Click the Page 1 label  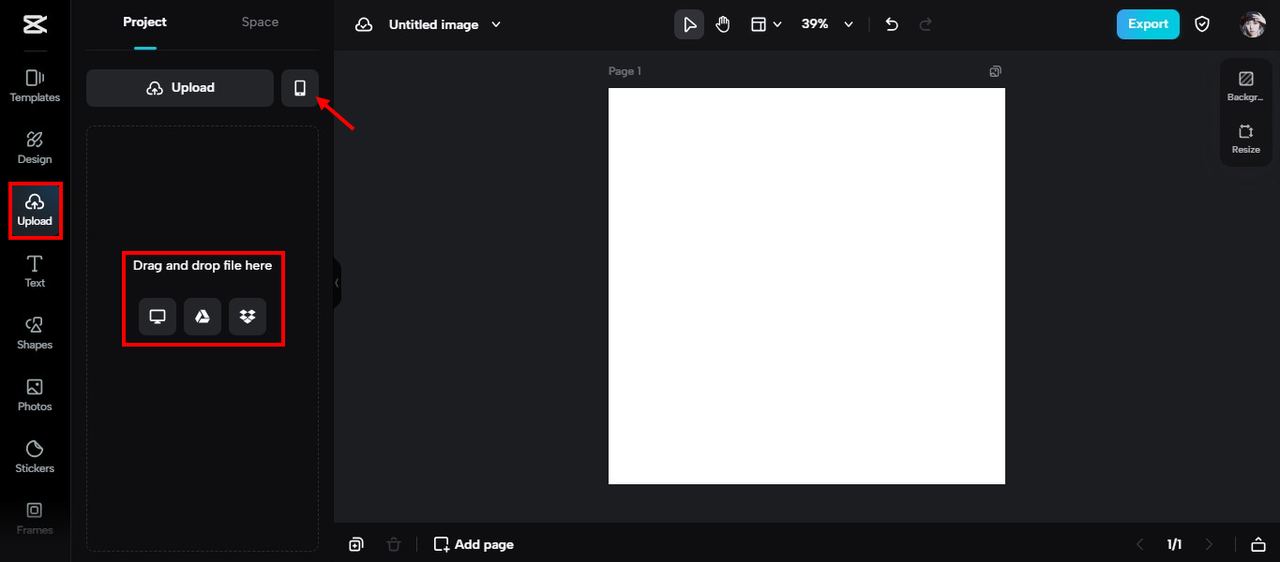pos(625,71)
